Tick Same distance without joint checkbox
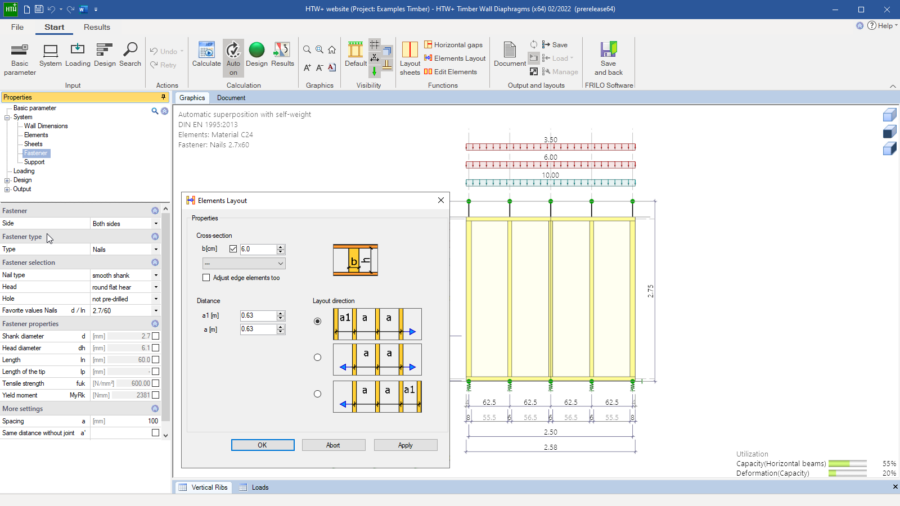Screen dimensions: 900x506 click(x=156, y=433)
